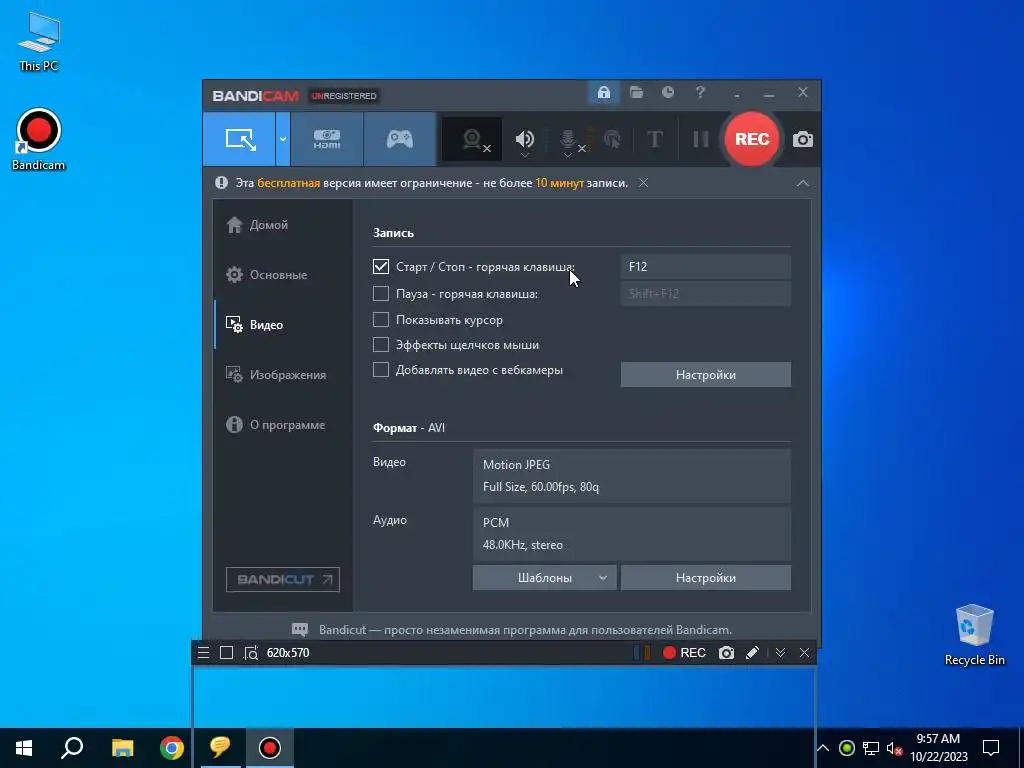
Task: Click the text overlay T icon
Action: (x=654, y=139)
